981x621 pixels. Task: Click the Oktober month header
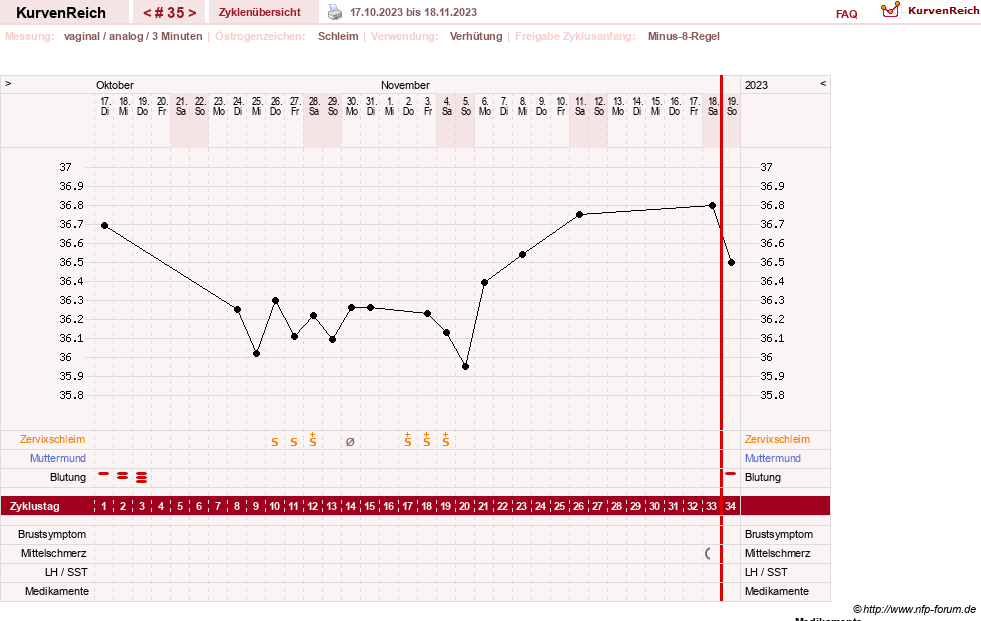(x=114, y=85)
